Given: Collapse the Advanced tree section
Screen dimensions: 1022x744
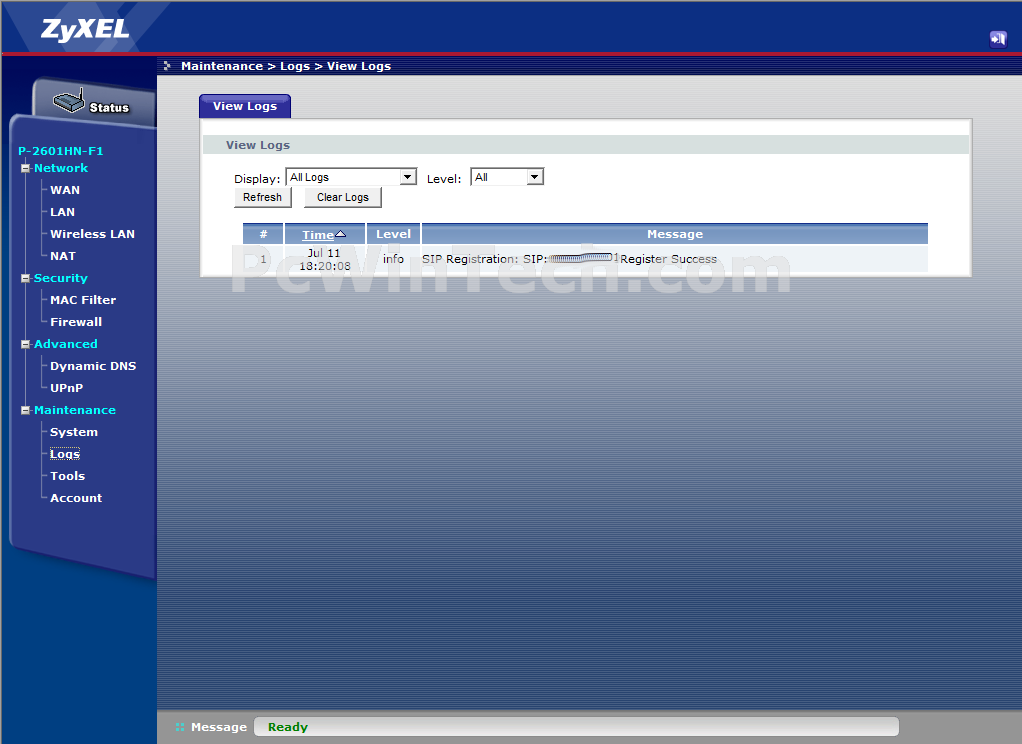Looking at the screenshot, I should coord(25,344).
